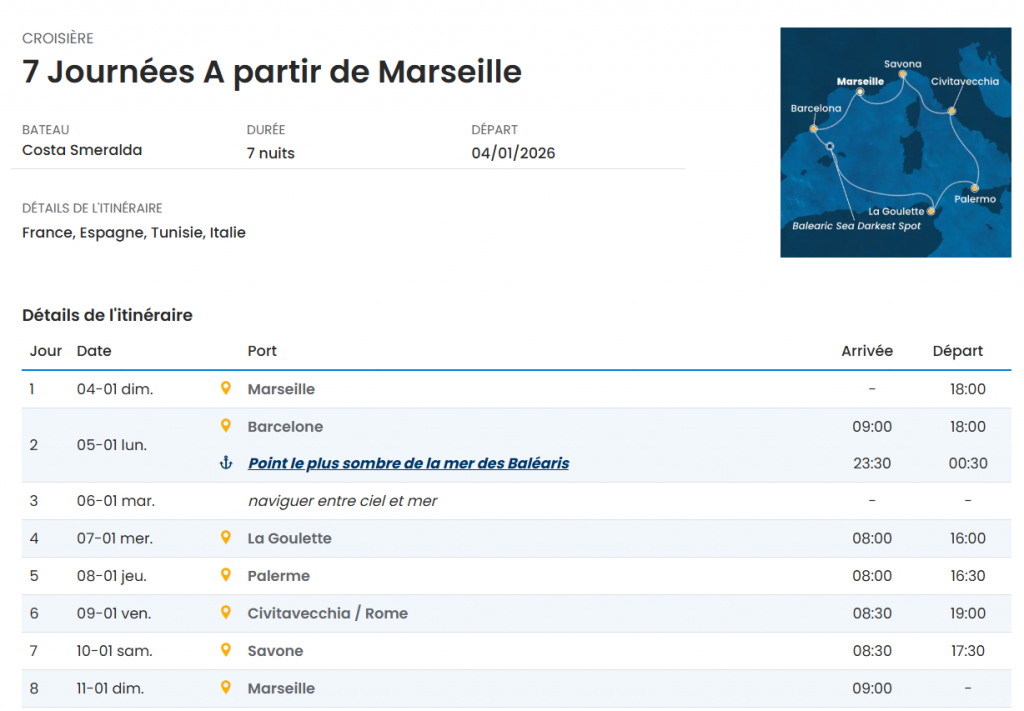Click the pin icon next to La Goulette
1024x711 pixels.
(226, 538)
